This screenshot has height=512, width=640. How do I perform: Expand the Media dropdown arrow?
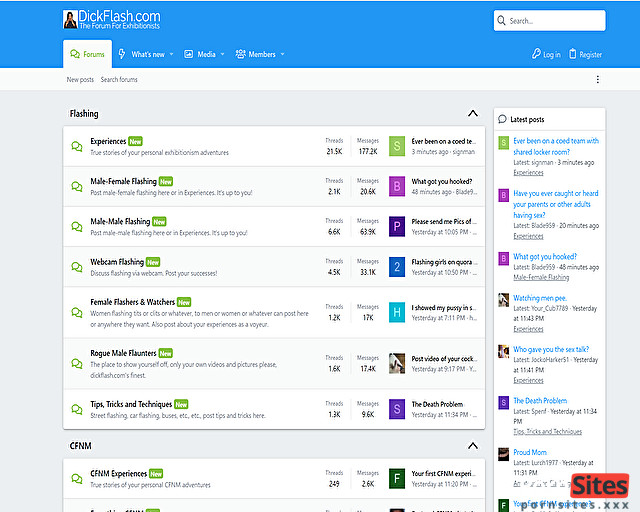[x=222, y=54]
